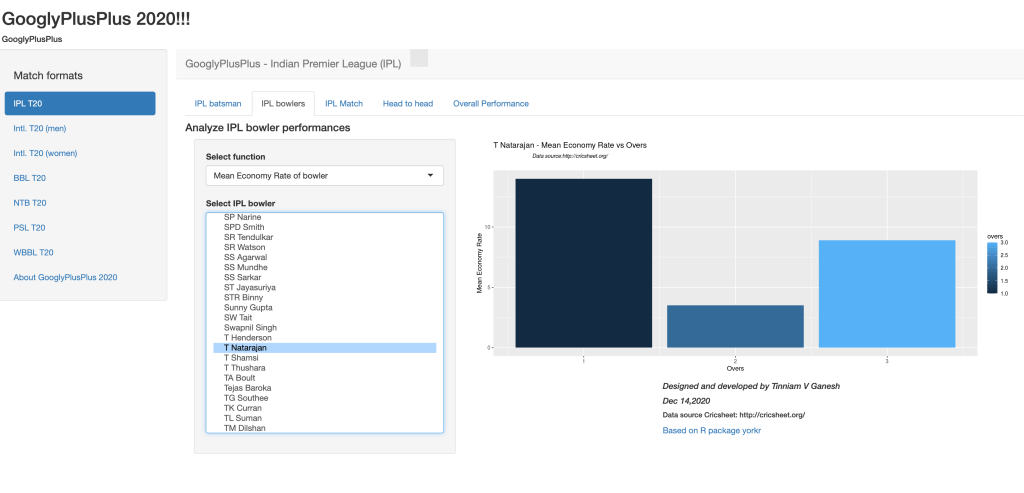
Task: Select Intl. T20 (women) format
Action: click(x=45, y=153)
